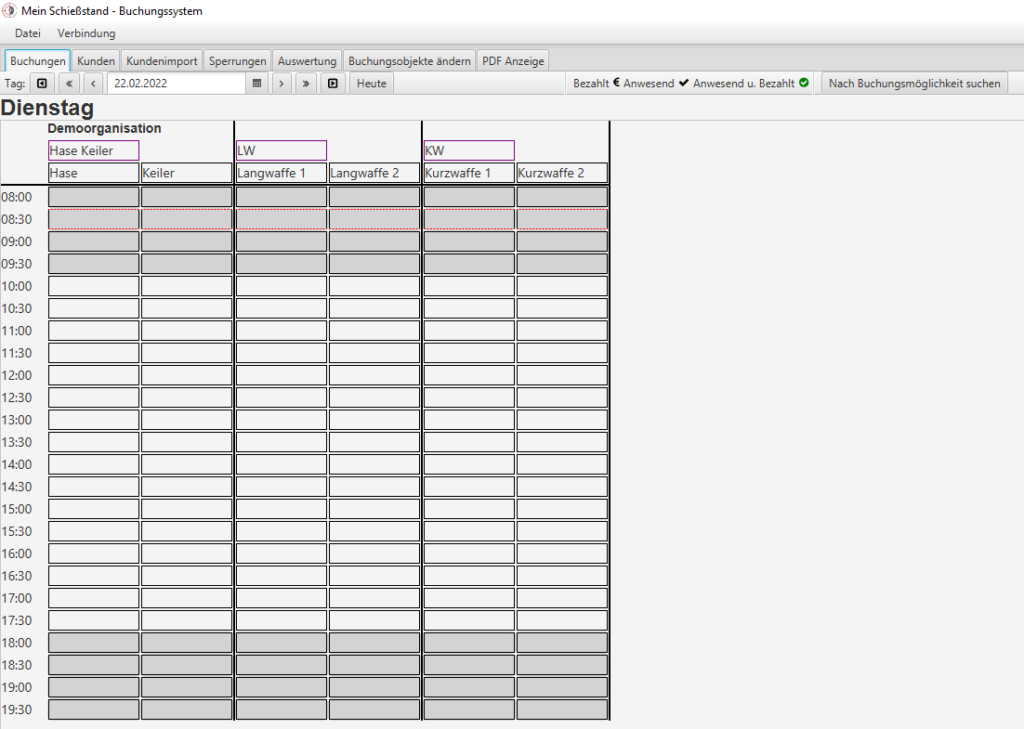Switch to the Buchungen tab
1024x729 pixels.
37,61
